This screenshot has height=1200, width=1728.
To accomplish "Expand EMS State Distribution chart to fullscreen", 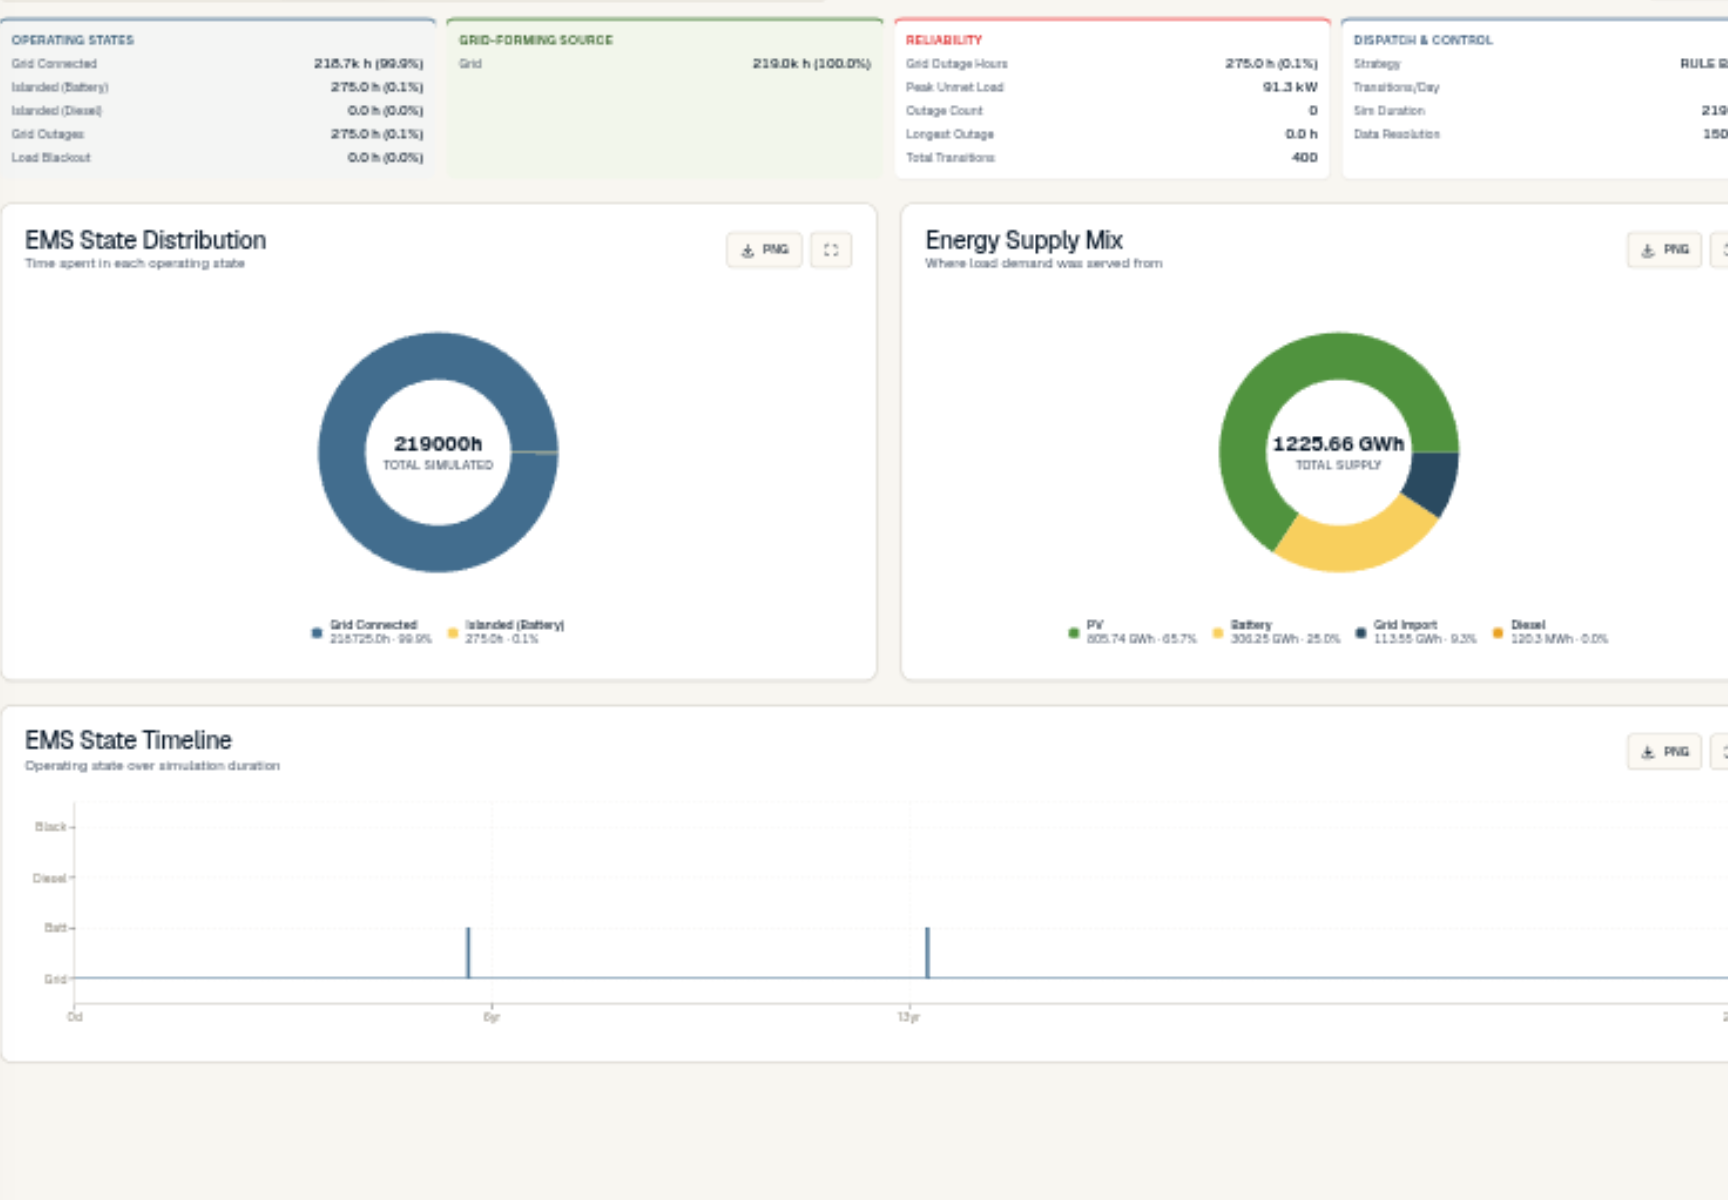I will point(831,250).
